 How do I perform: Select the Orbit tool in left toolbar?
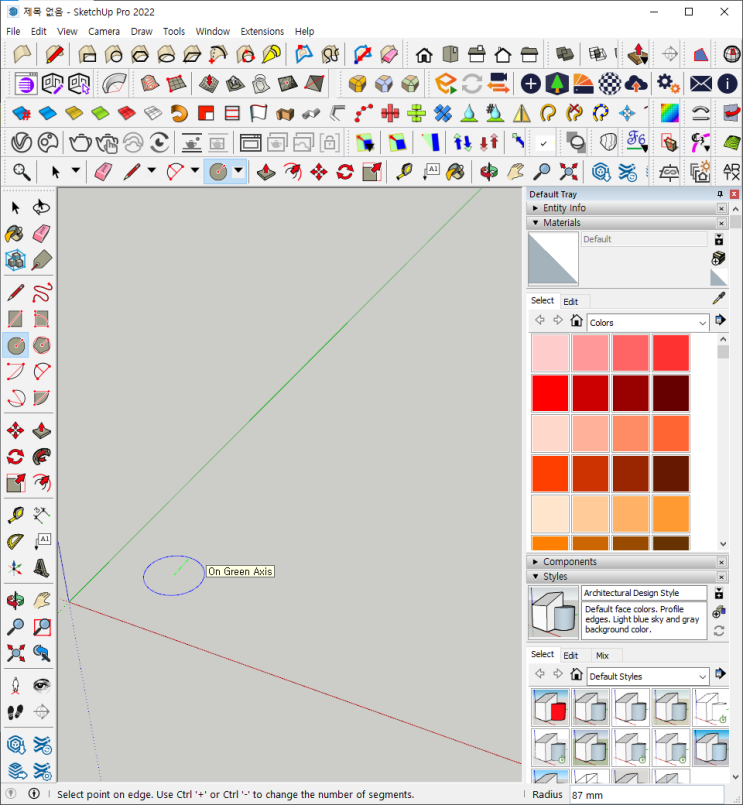click(15, 600)
